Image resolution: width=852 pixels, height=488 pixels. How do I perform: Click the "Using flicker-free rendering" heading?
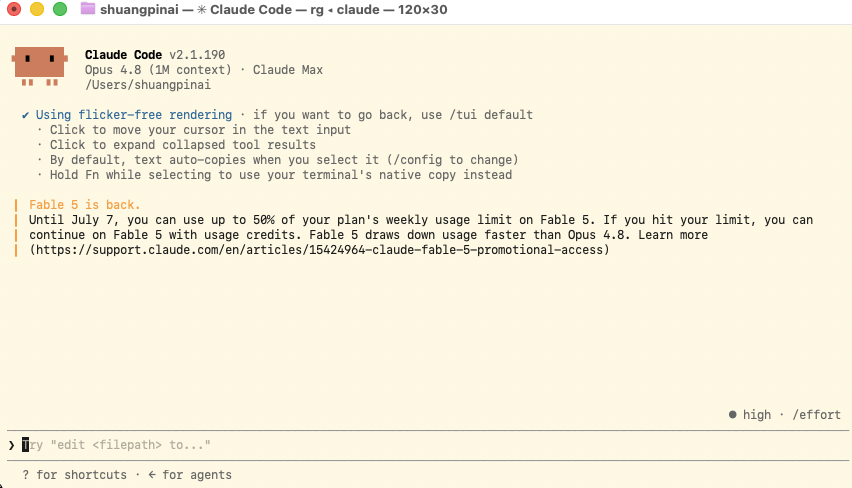tap(134, 115)
